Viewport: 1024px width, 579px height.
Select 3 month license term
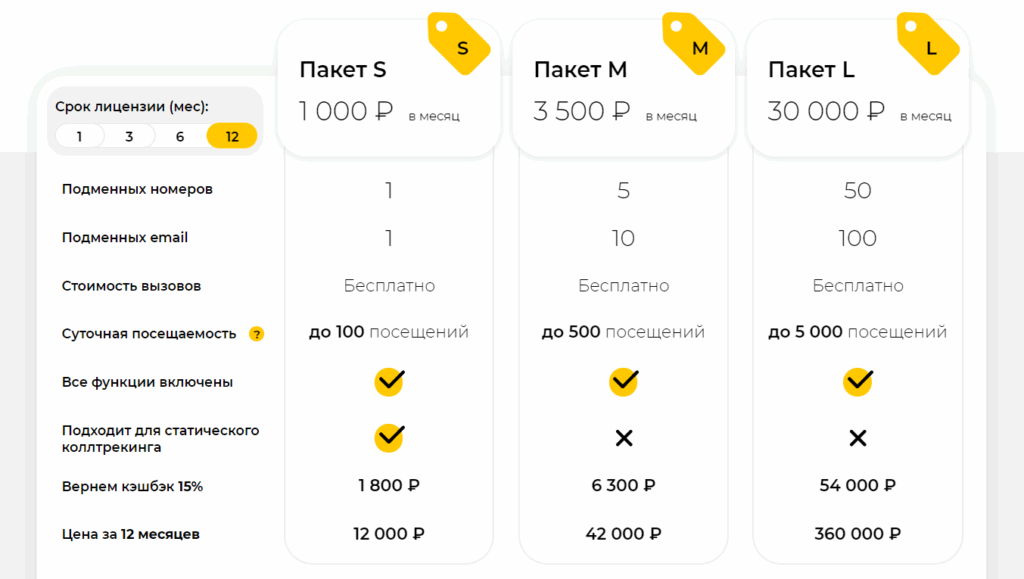pos(129,137)
